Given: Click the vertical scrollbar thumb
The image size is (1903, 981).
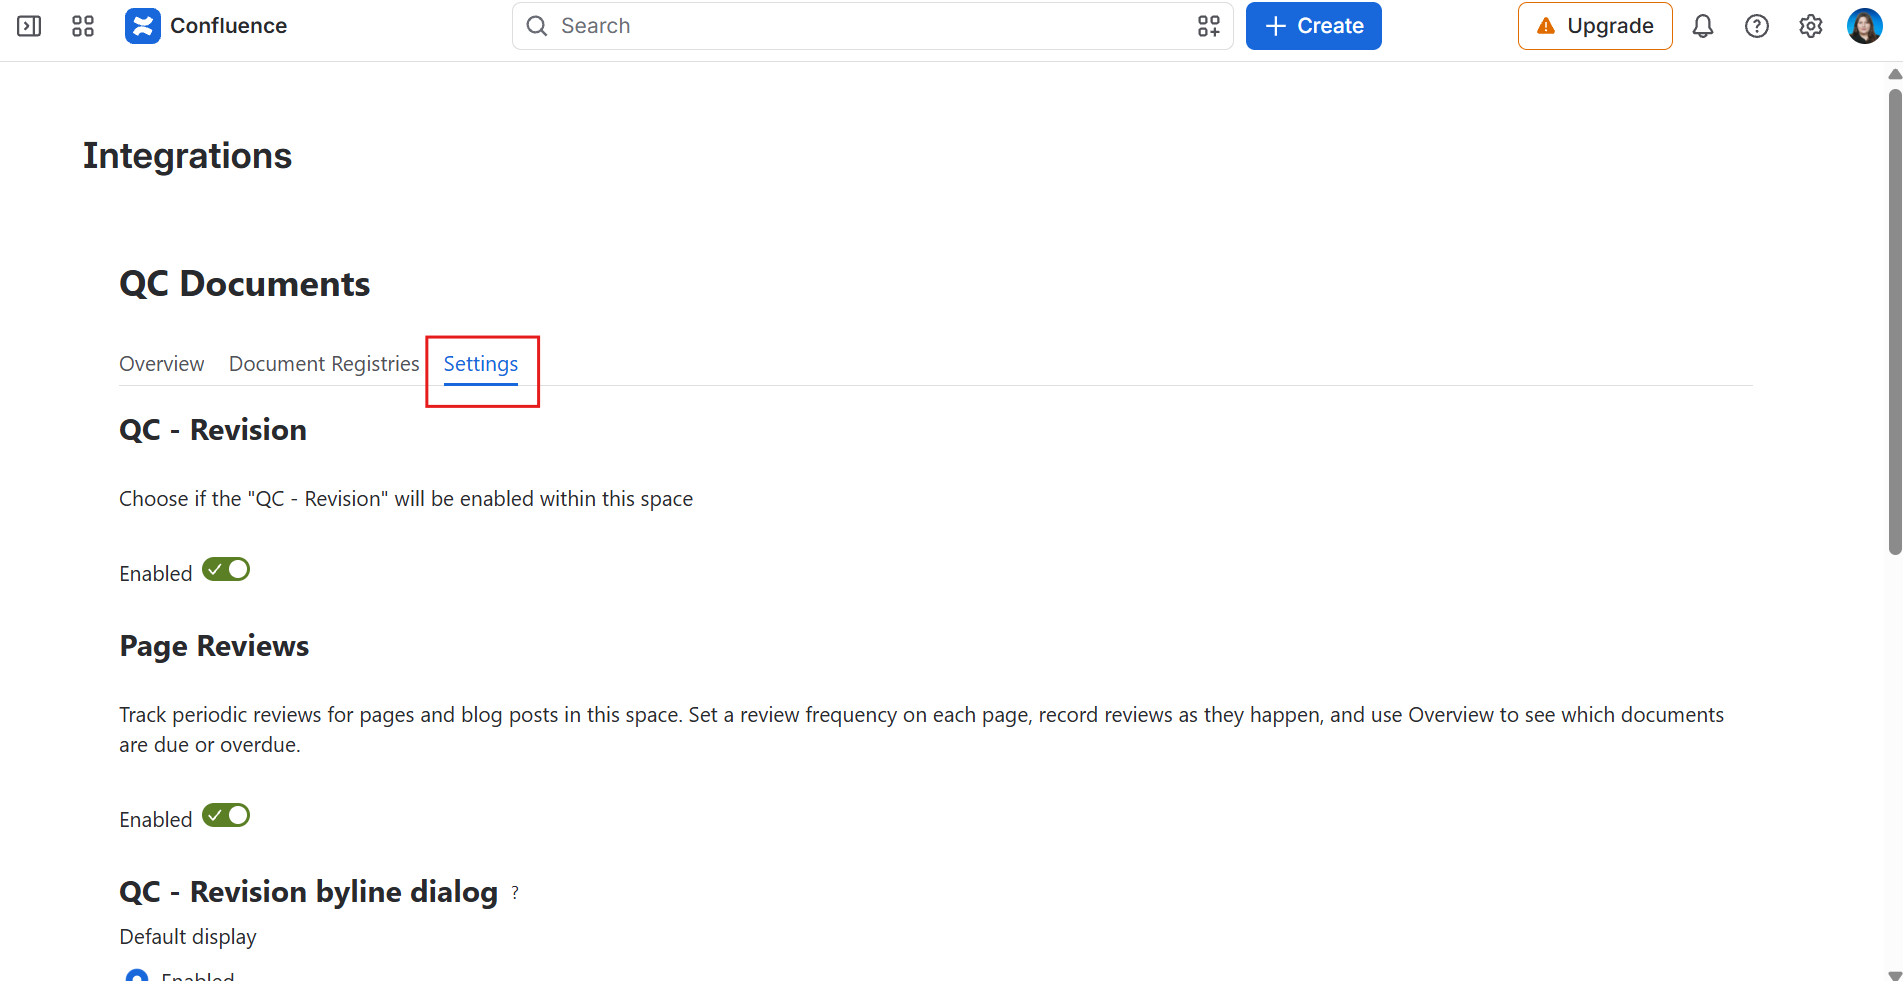Looking at the screenshot, I should (1895, 322).
